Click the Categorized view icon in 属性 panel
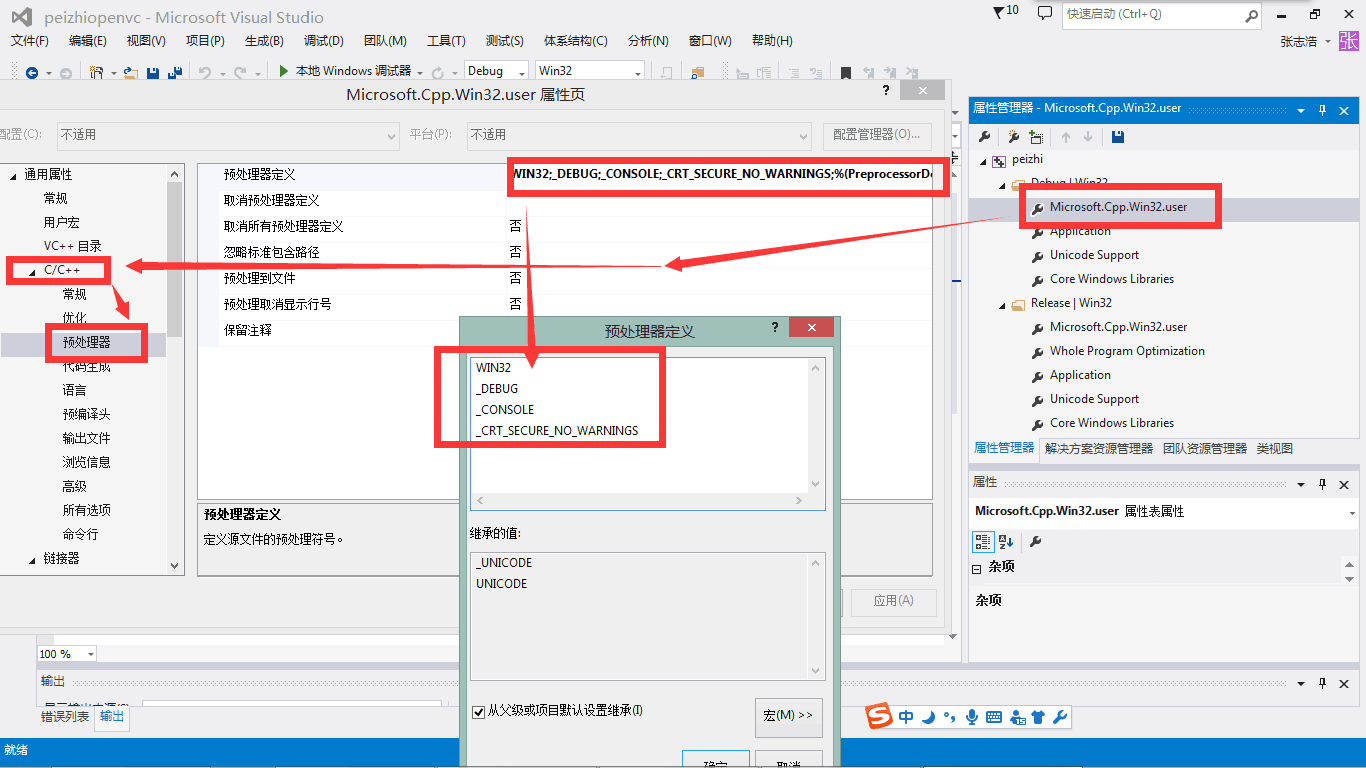Image resolution: width=1366 pixels, height=768 pixels. (x=984, y=541)
